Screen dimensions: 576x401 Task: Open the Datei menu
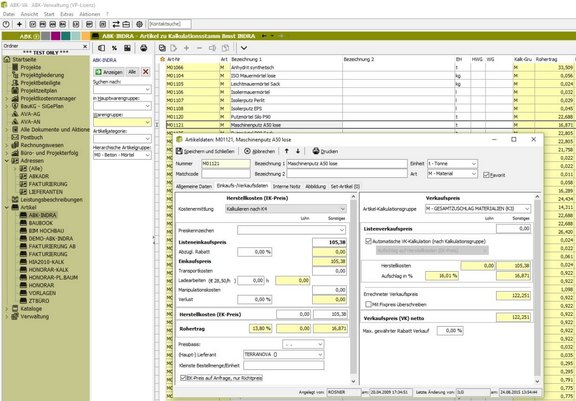9,14
